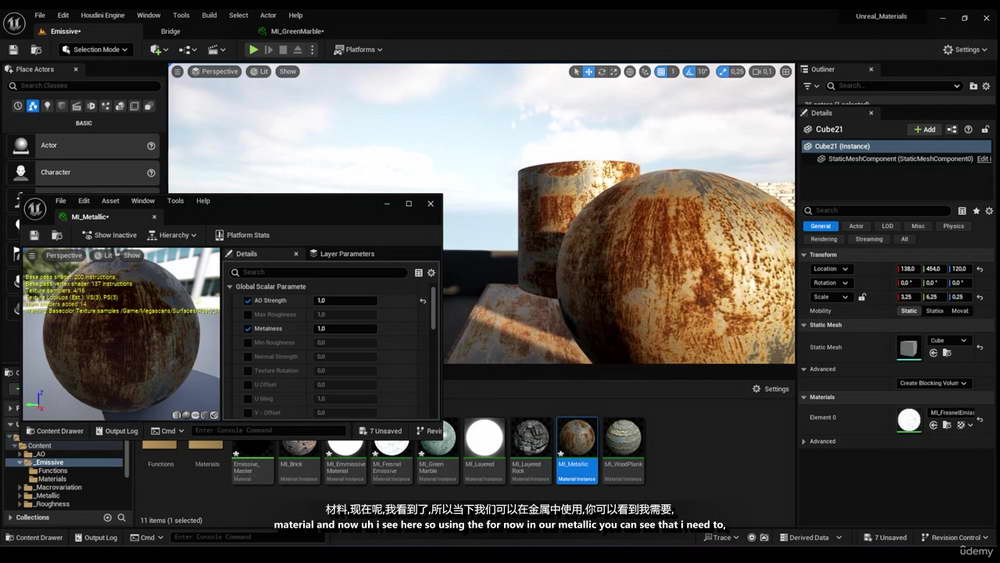
Task: Click browse-to-asset icon in material editor toolbar
Action: point(57,235)
